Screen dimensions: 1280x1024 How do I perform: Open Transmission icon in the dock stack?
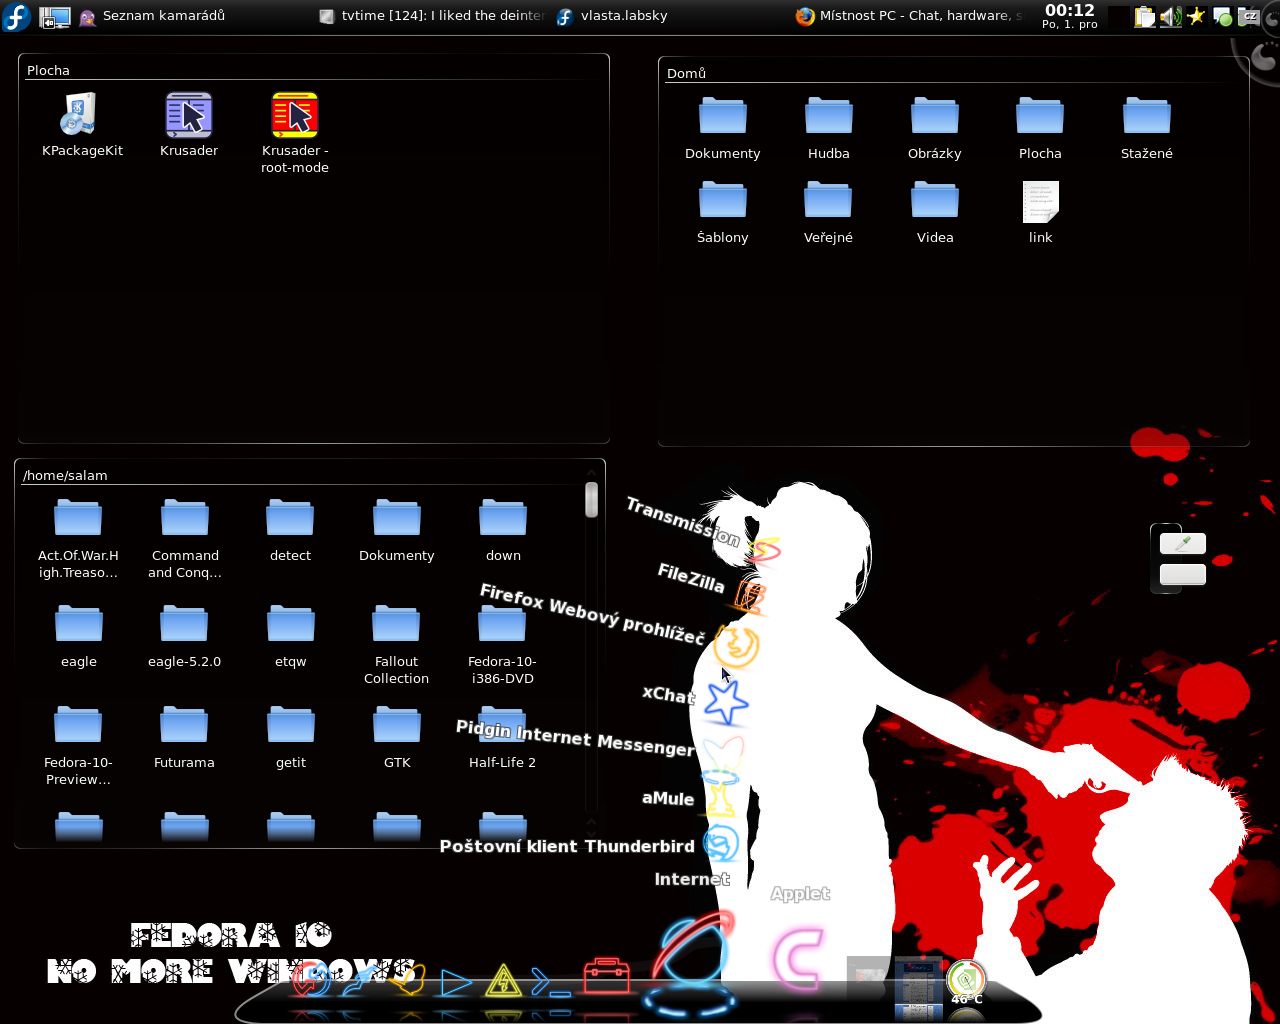coord(765,550)
